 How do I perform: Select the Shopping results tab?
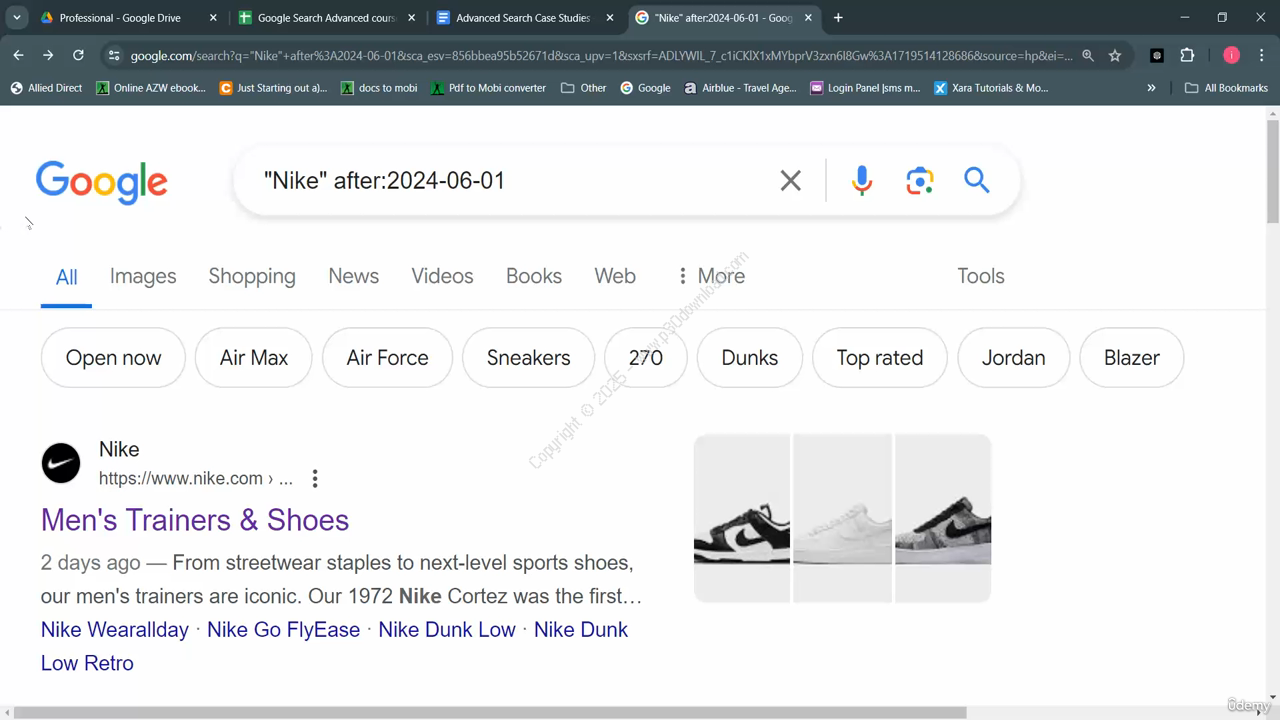pyautogui.click(x=252, y=276)
